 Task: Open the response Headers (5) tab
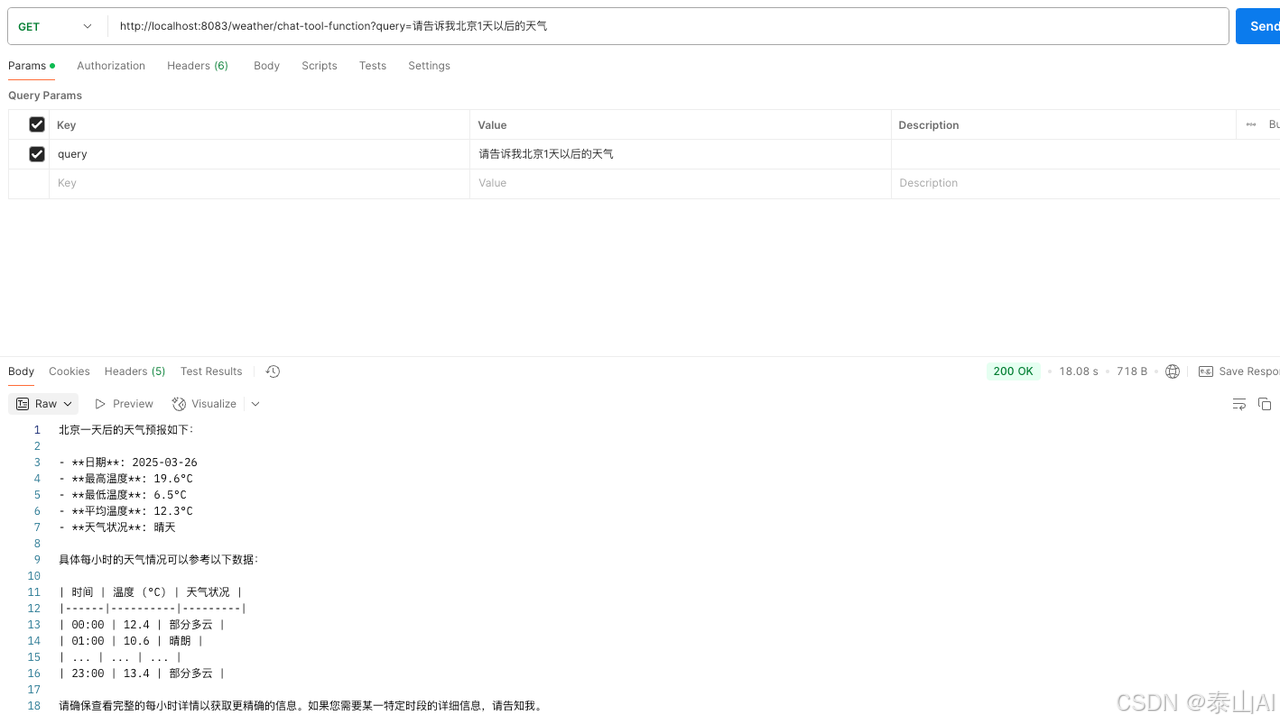coord(135,372)
